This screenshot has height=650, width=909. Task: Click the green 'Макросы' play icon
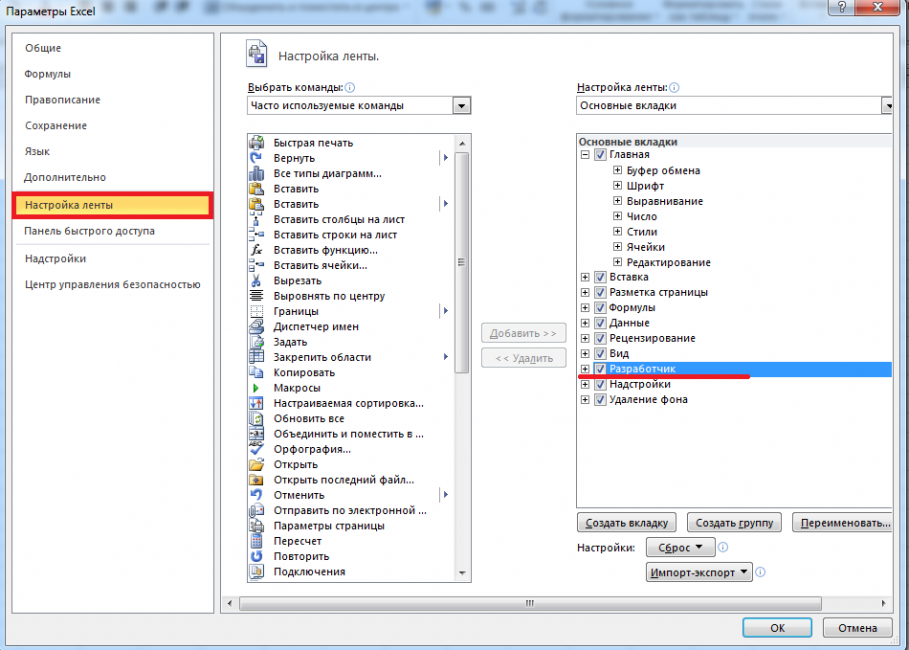tap(256, 388)
